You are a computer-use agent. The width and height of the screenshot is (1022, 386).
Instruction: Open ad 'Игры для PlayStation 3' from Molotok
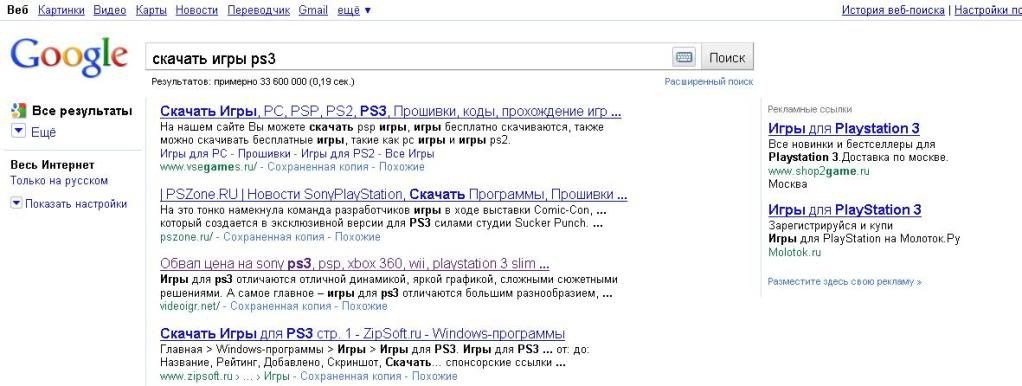845,210
